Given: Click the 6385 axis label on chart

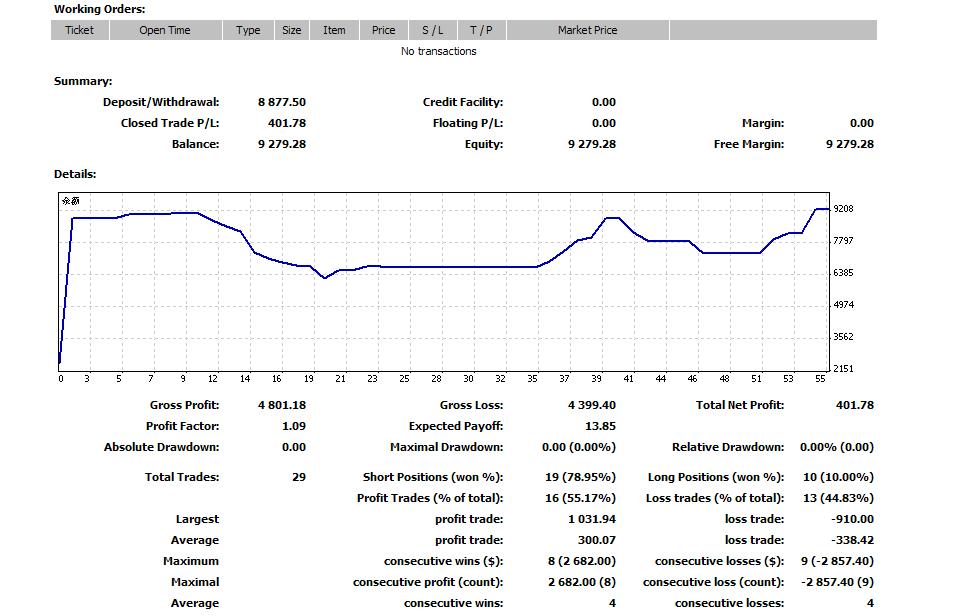Looking at the screenshot, I should click(843, 273).
